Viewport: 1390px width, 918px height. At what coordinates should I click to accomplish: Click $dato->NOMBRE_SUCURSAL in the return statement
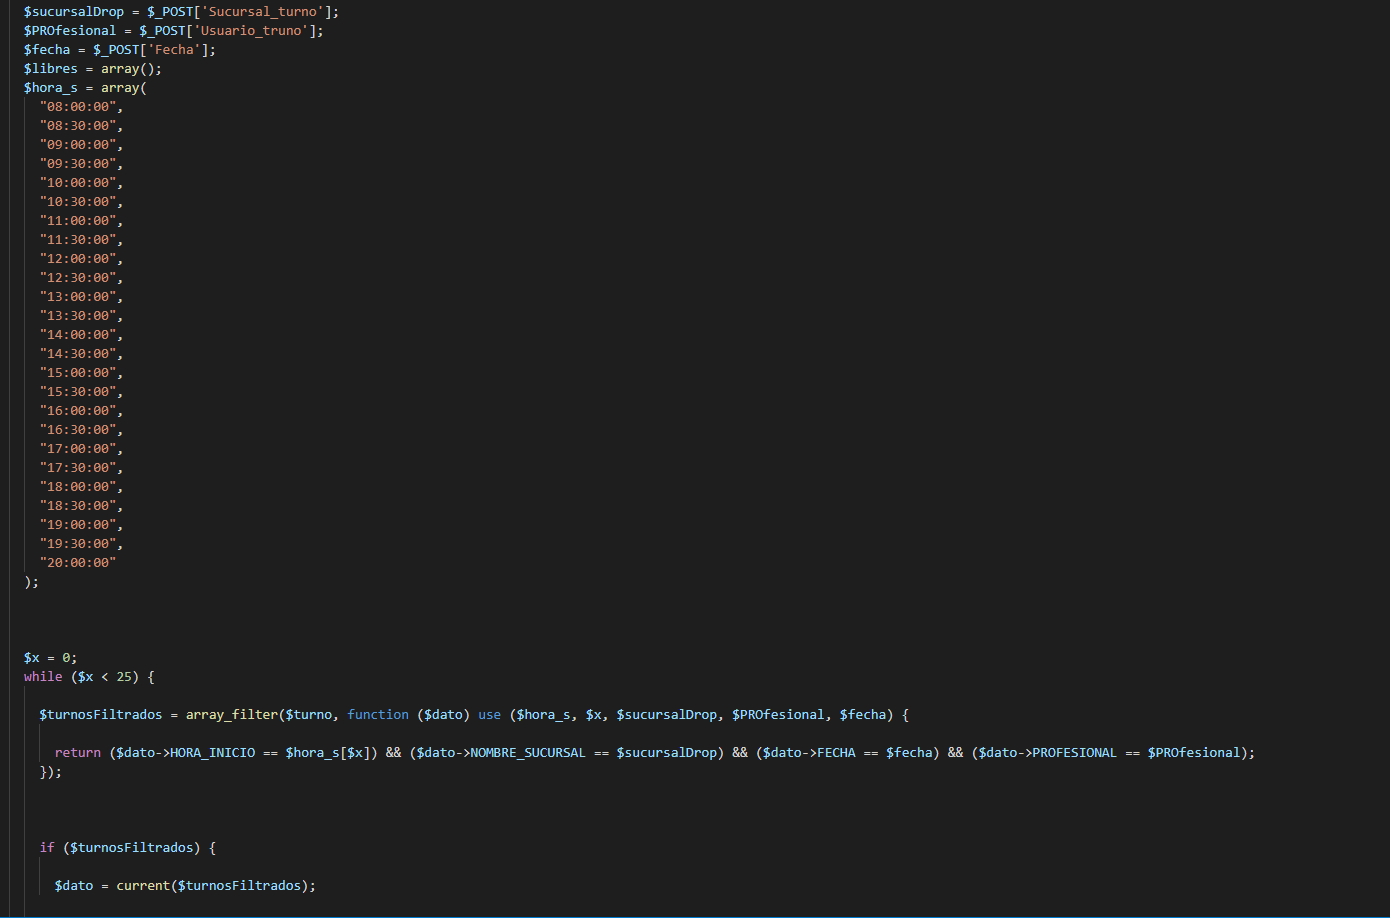pos(501,753)
